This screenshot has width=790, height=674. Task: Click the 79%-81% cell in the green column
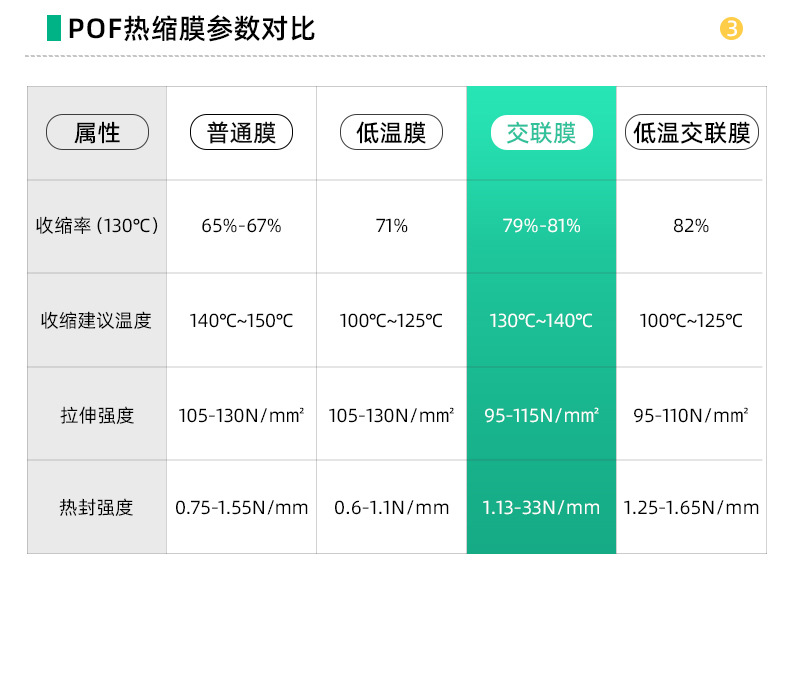pos(541,226)
